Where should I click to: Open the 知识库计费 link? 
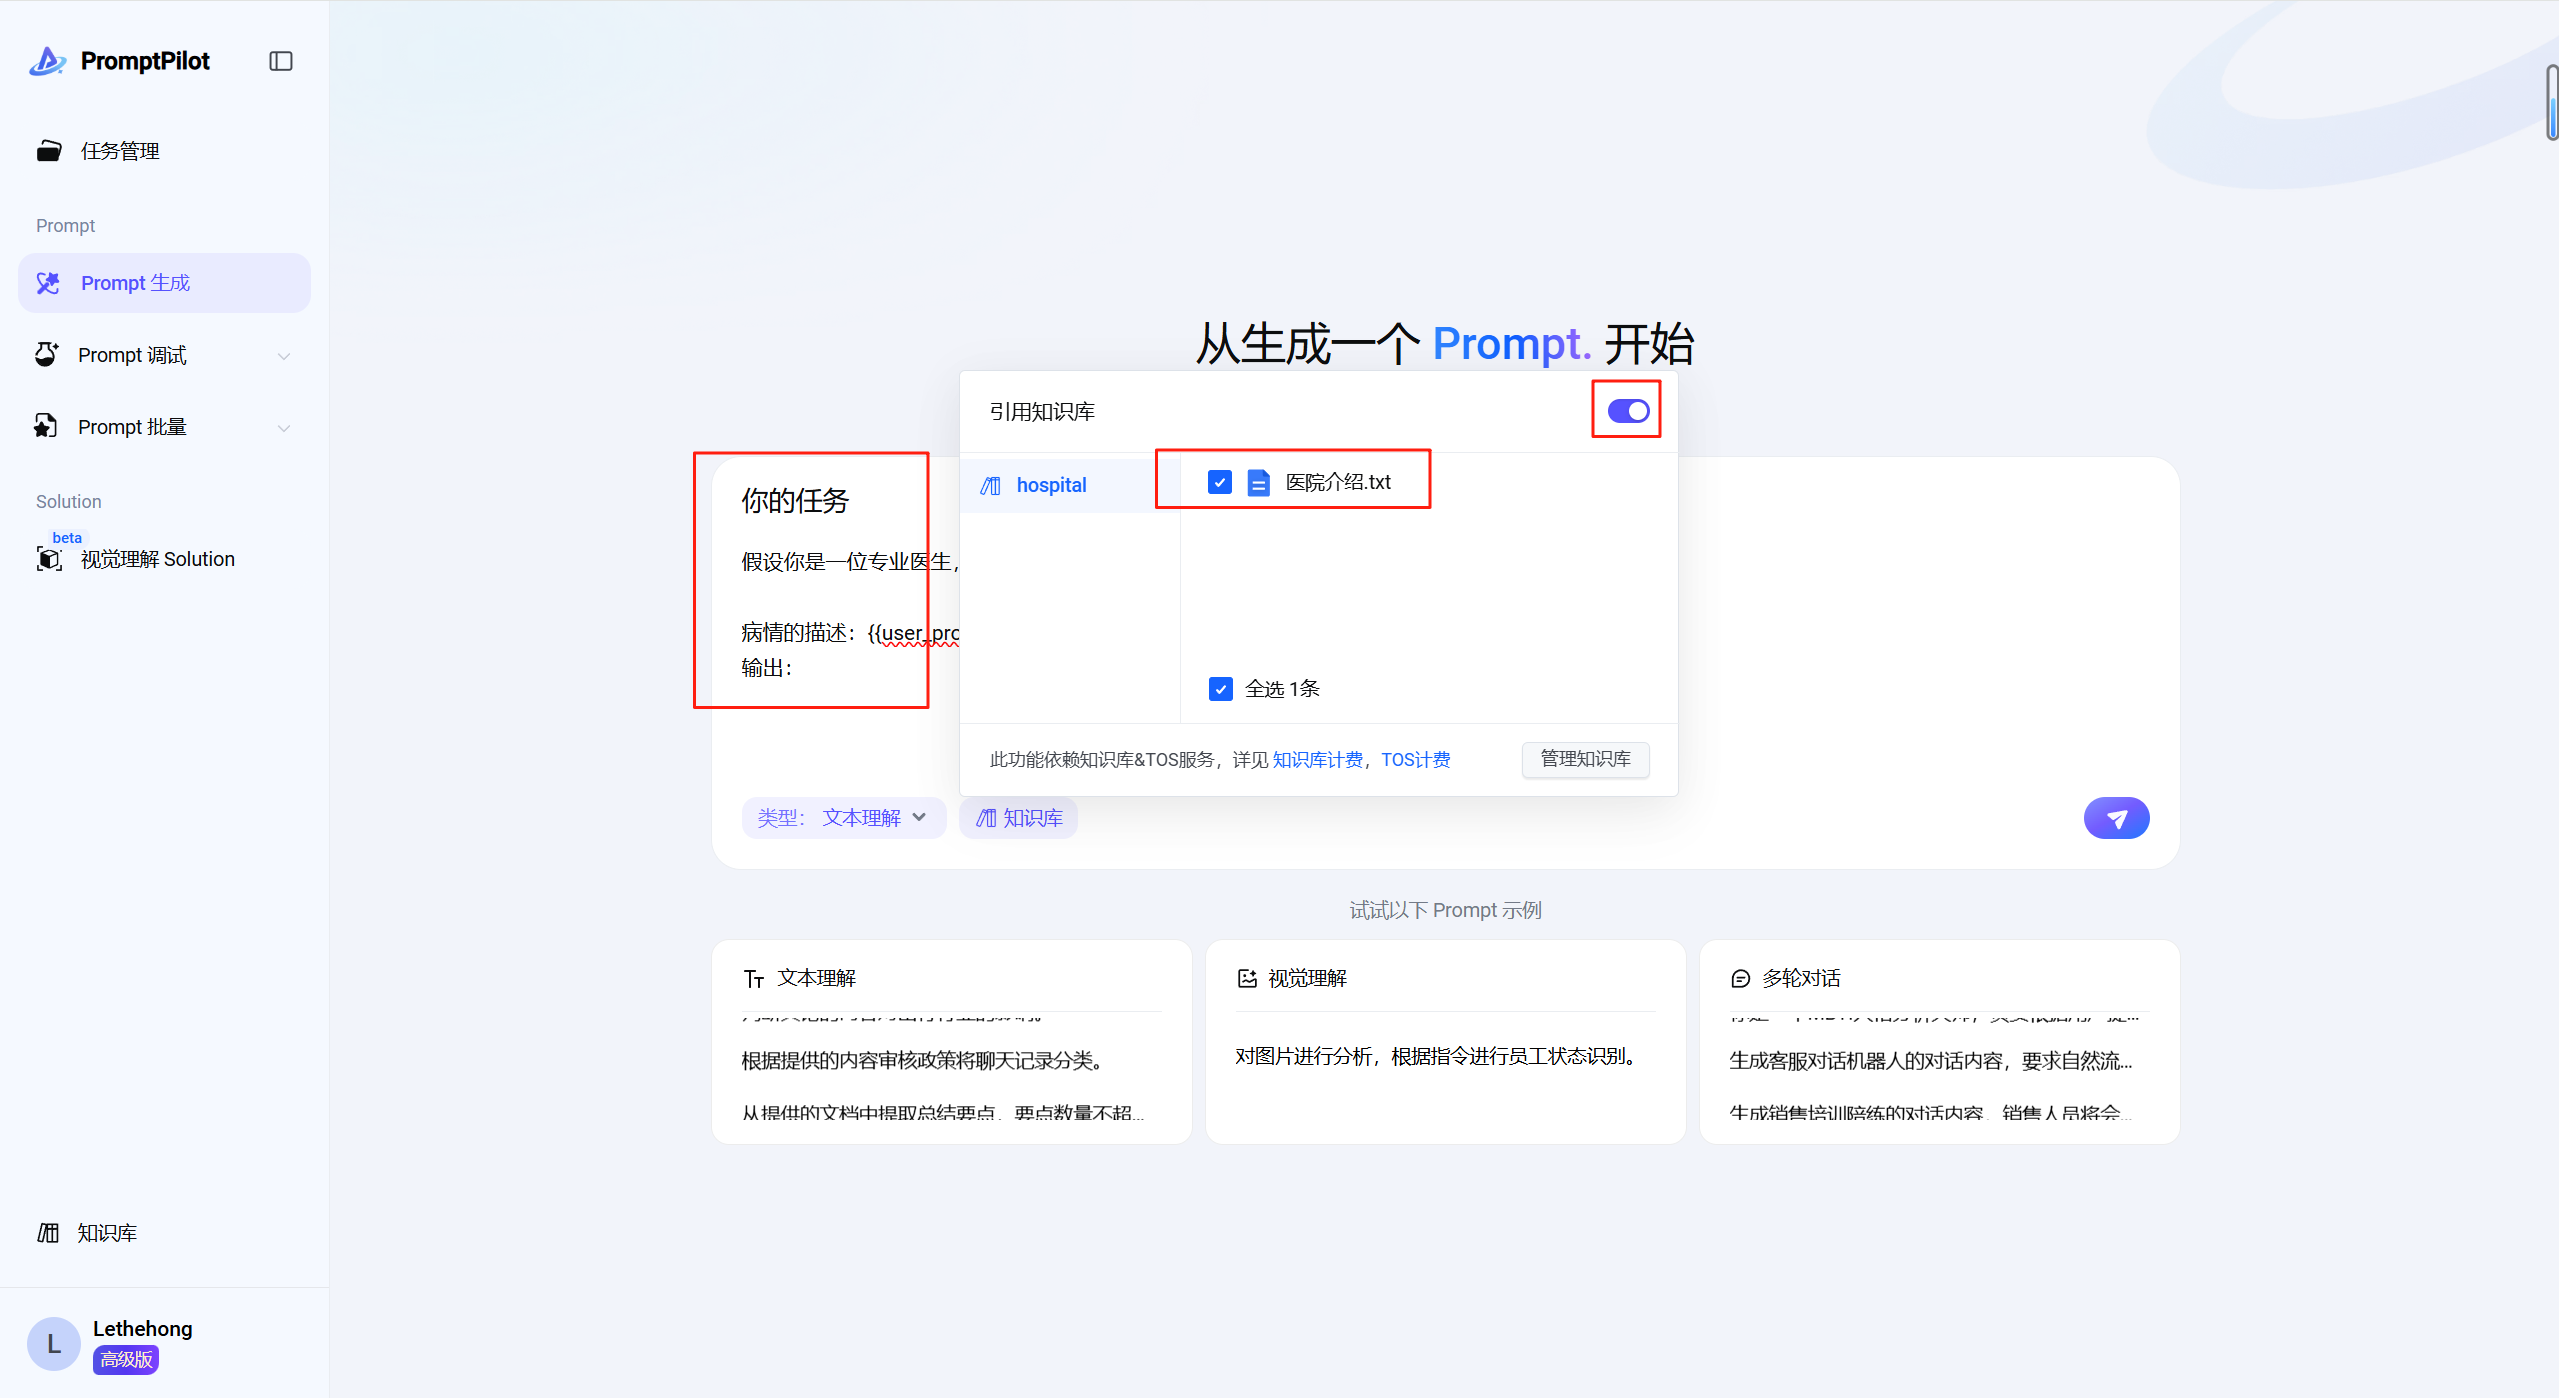pos(1316,760)
